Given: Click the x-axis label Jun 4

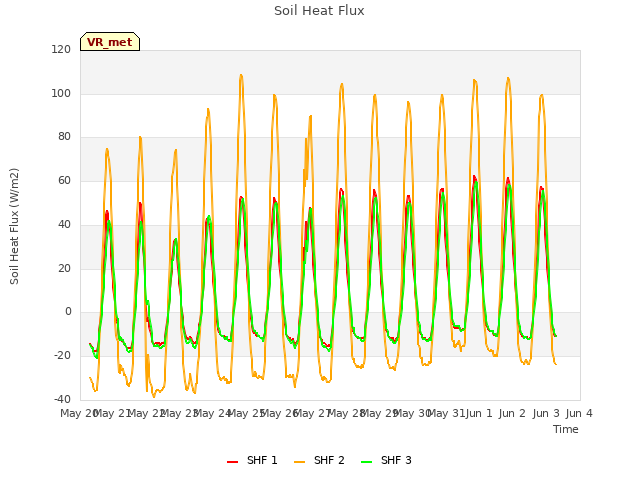Looking at the screenshot, I should tap(579, 413).
